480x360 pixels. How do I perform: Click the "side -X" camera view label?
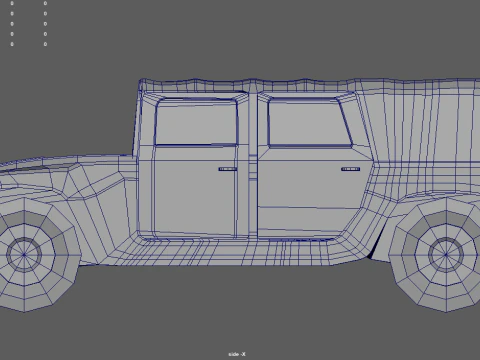tap(237, 354)
